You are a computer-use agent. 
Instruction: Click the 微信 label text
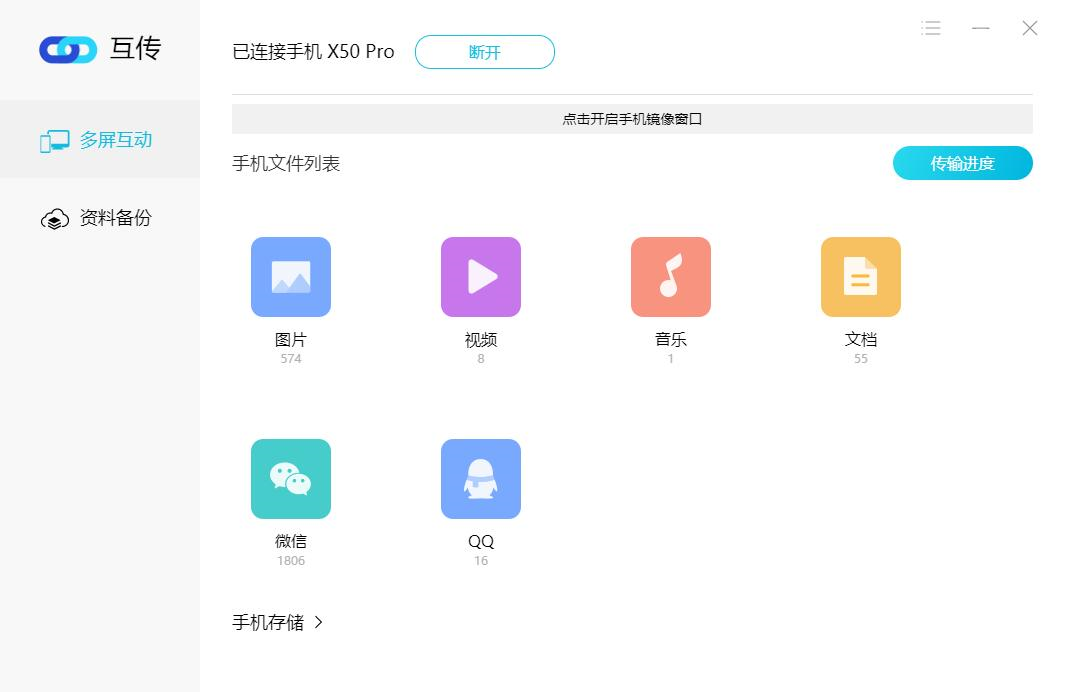(291, 541)
